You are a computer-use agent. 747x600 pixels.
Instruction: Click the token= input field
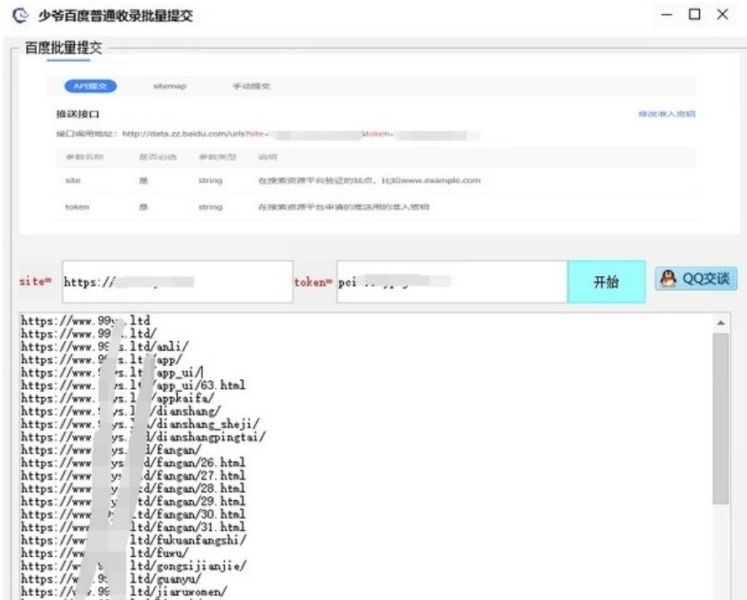pyautogui.click(x=452, y=282)
